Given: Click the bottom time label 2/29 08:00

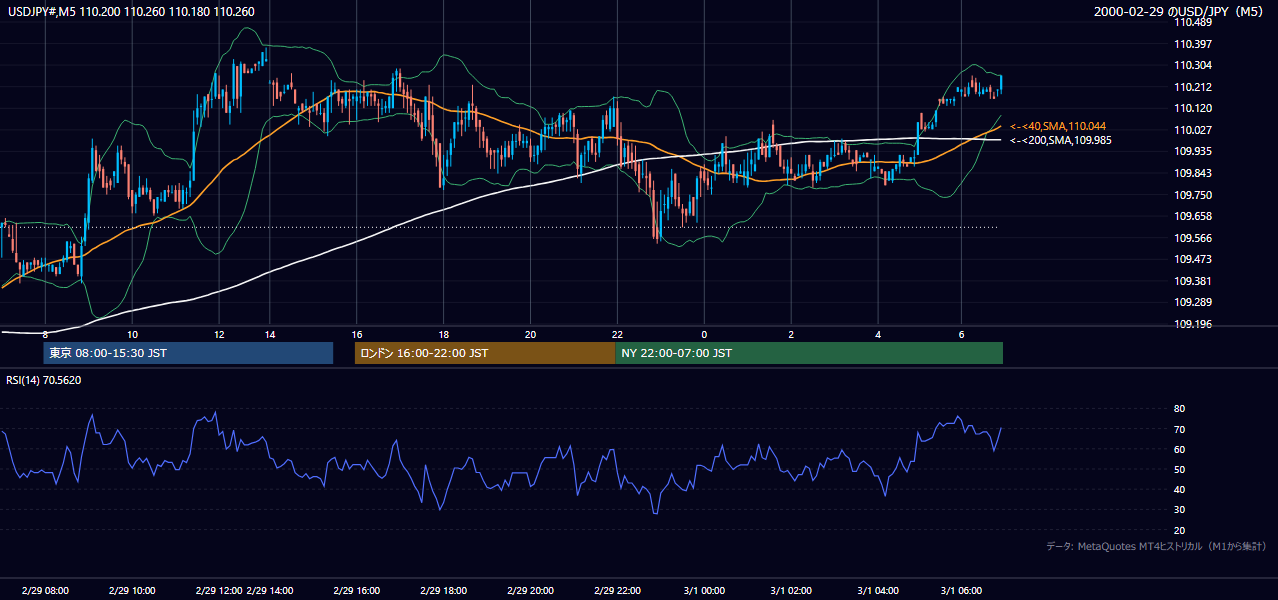Looking at the screenshot, I should click(x=45, y=591).
